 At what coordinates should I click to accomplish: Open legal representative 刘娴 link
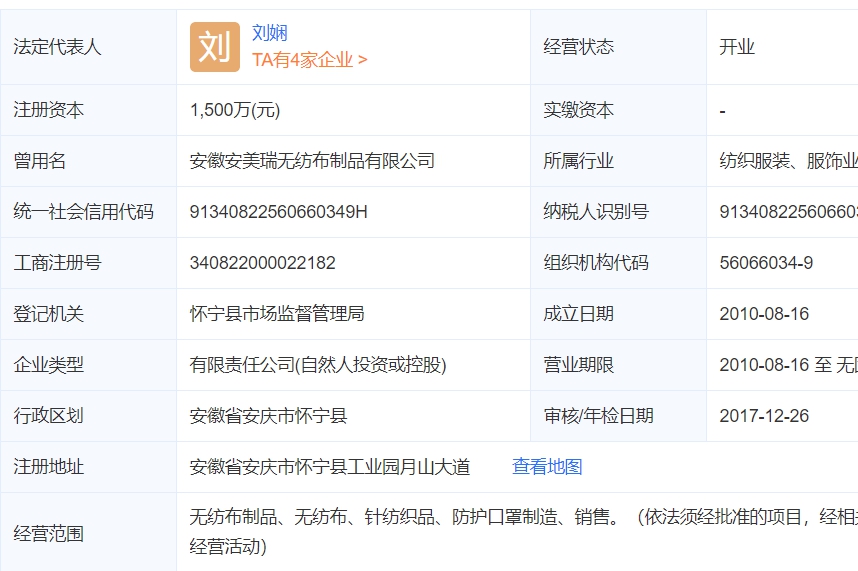pos(269,33)
